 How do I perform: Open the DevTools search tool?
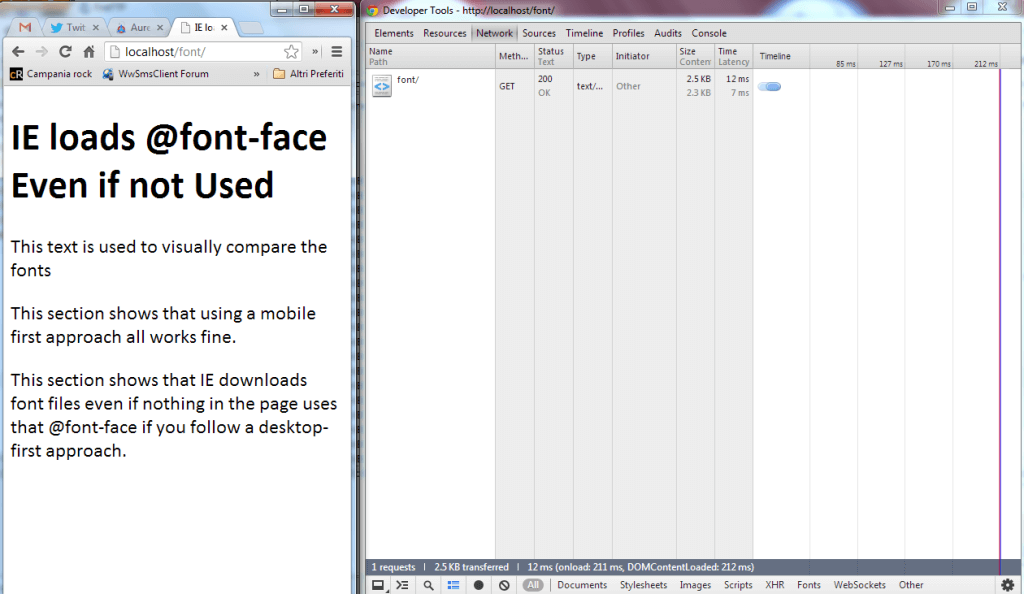[x=428, y=585]
